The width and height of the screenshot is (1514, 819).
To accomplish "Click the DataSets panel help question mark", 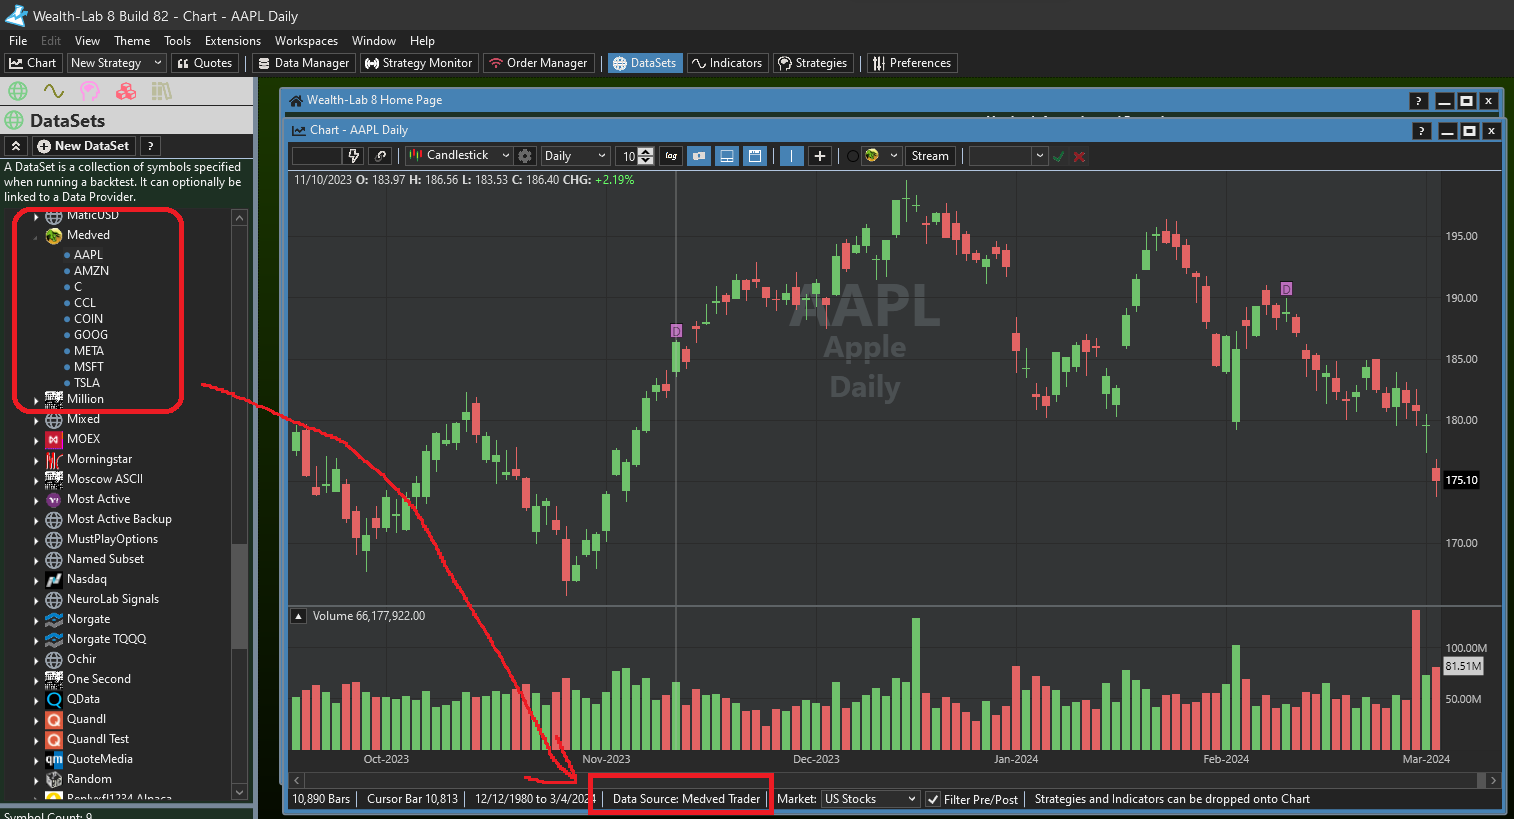I will pyautogui.click(x=150, y=146).
